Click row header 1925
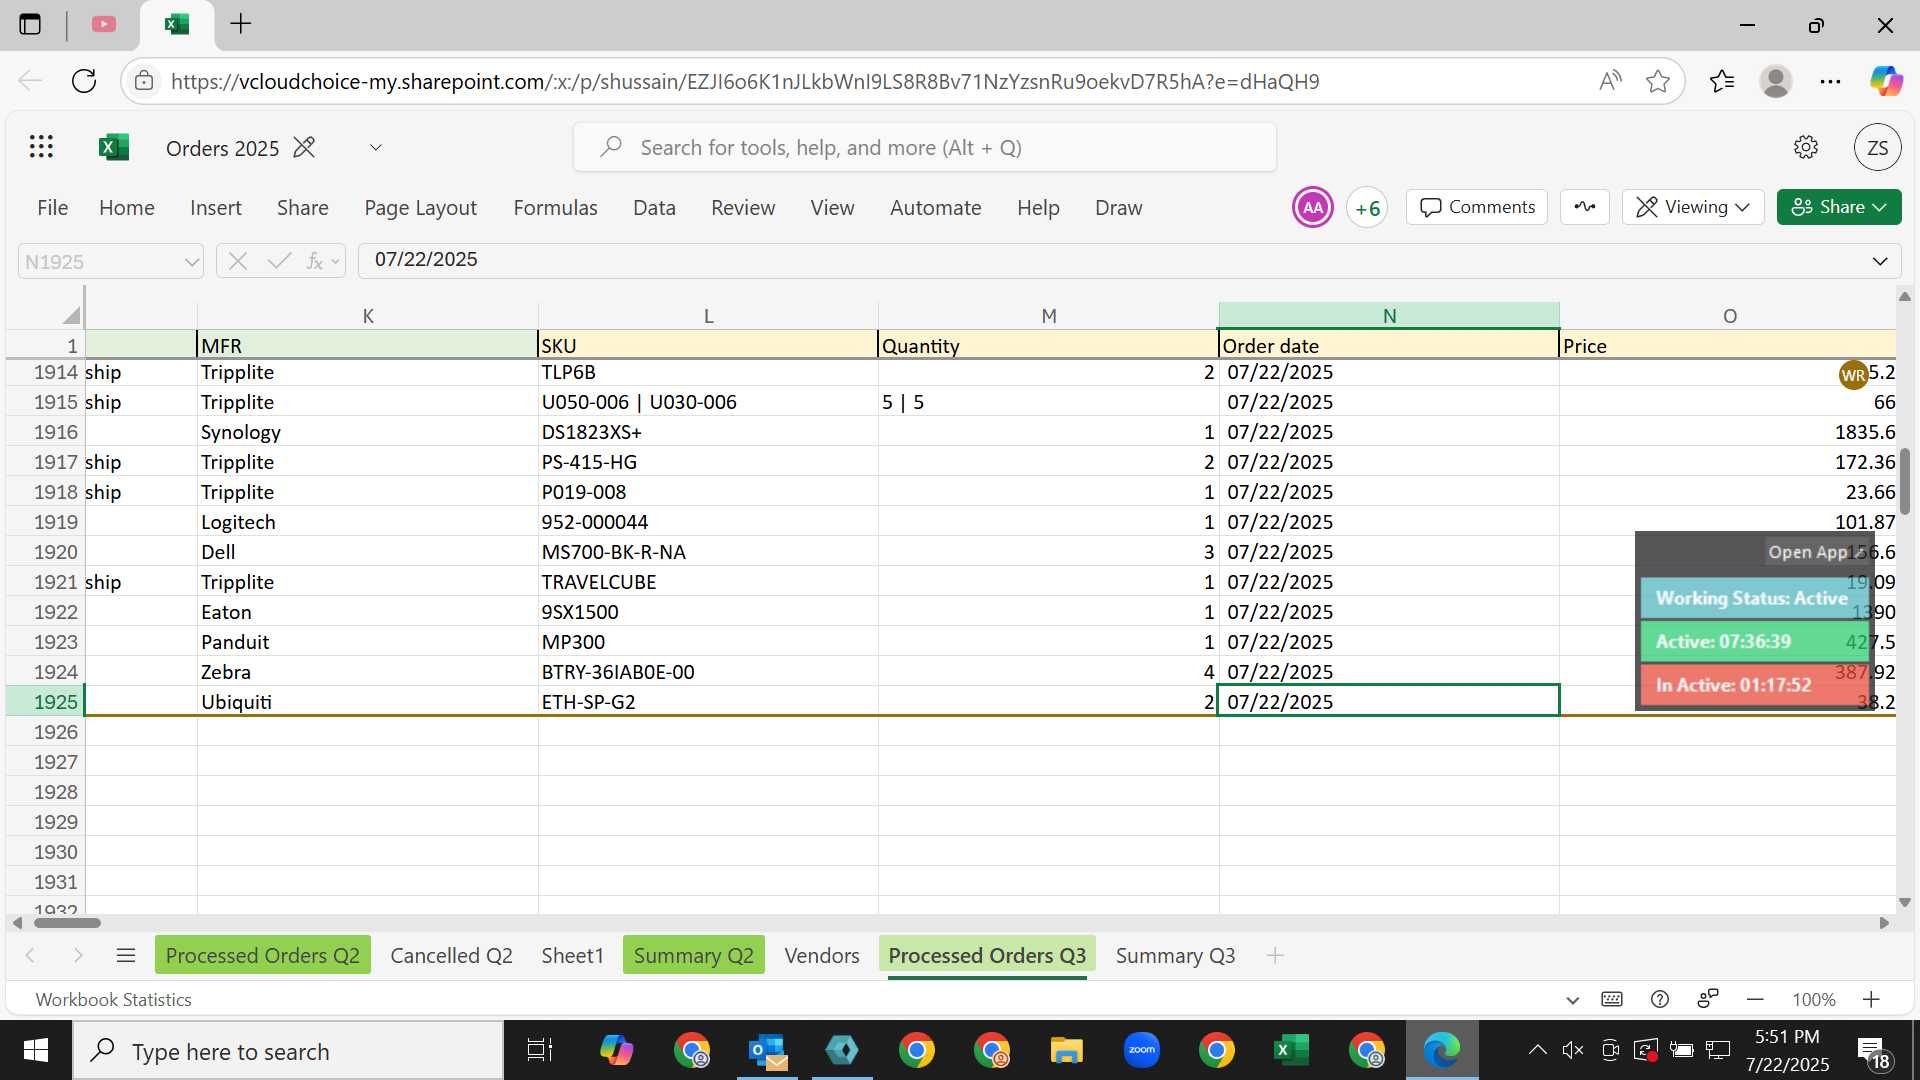Screen dimensions: 1920x1080 (x=44, y=701)
